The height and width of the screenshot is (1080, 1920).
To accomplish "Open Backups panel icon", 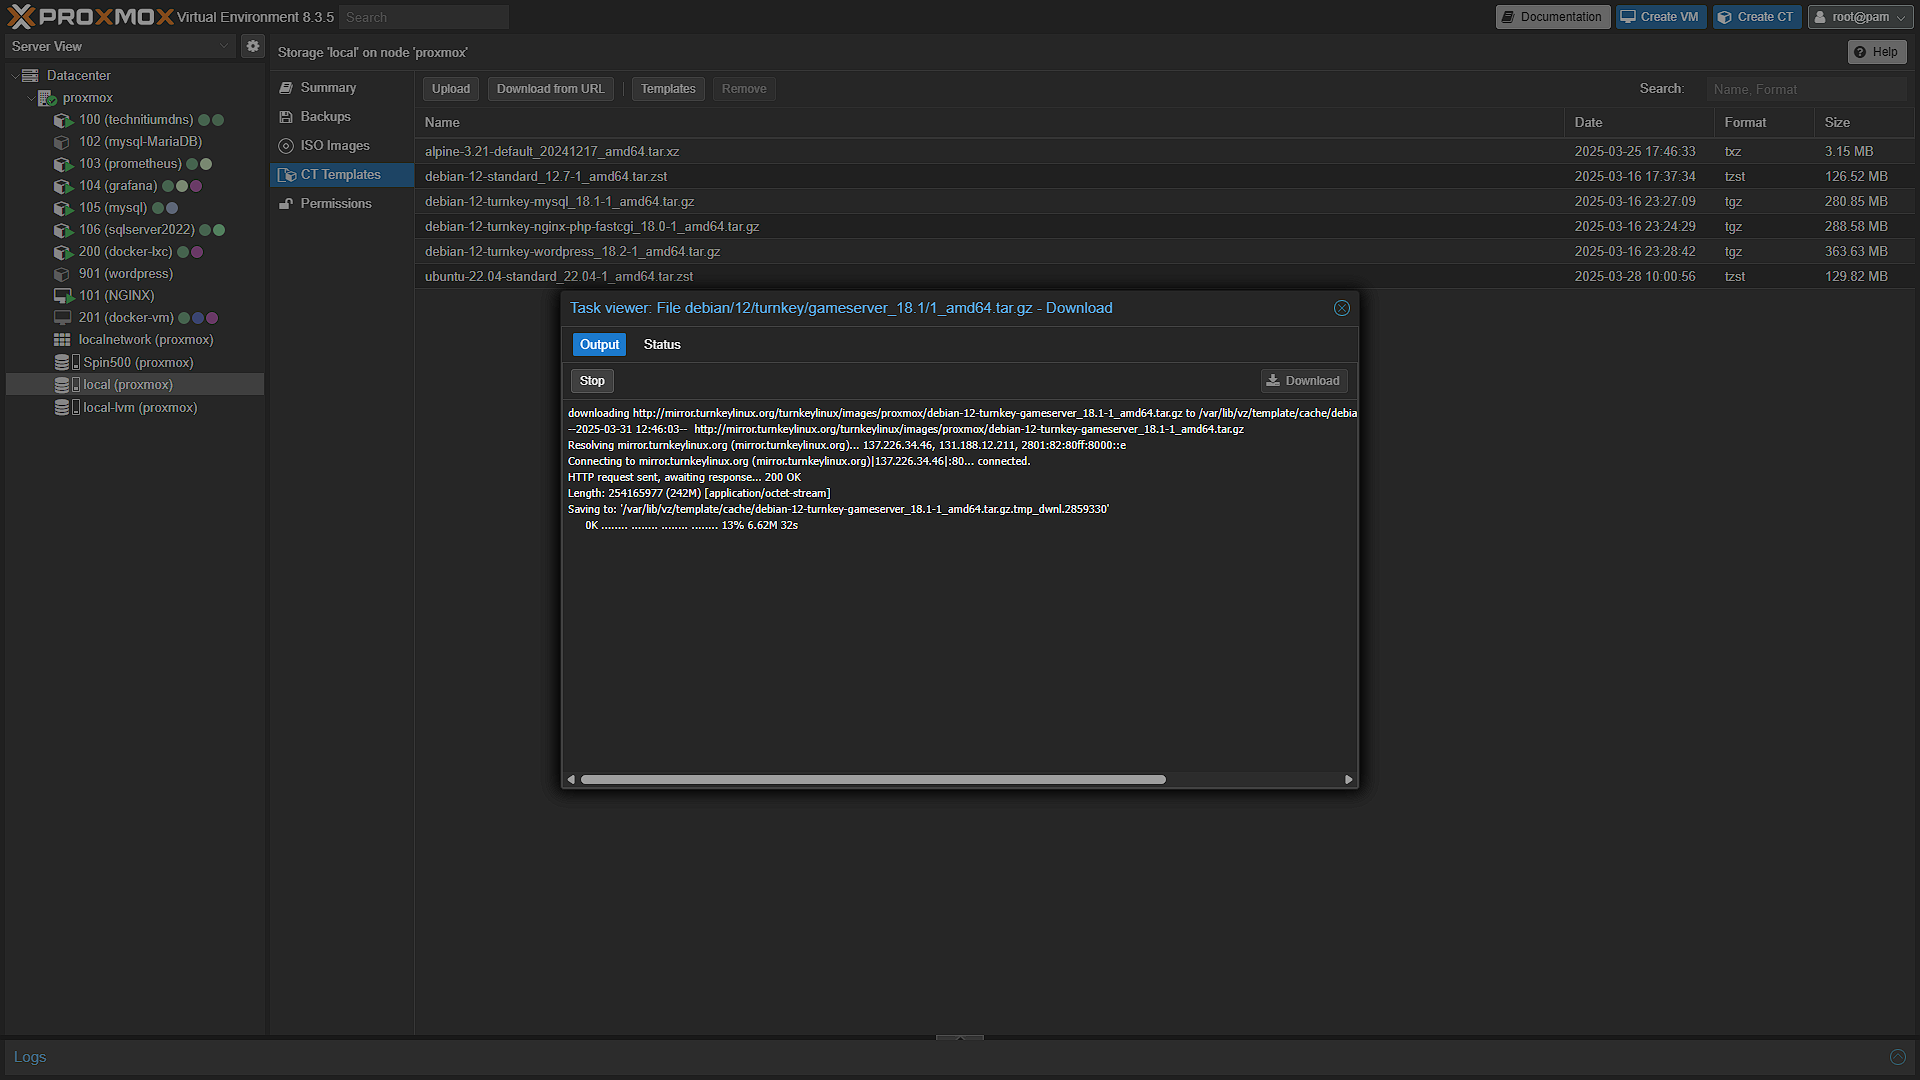I will [x=286, y=117].
